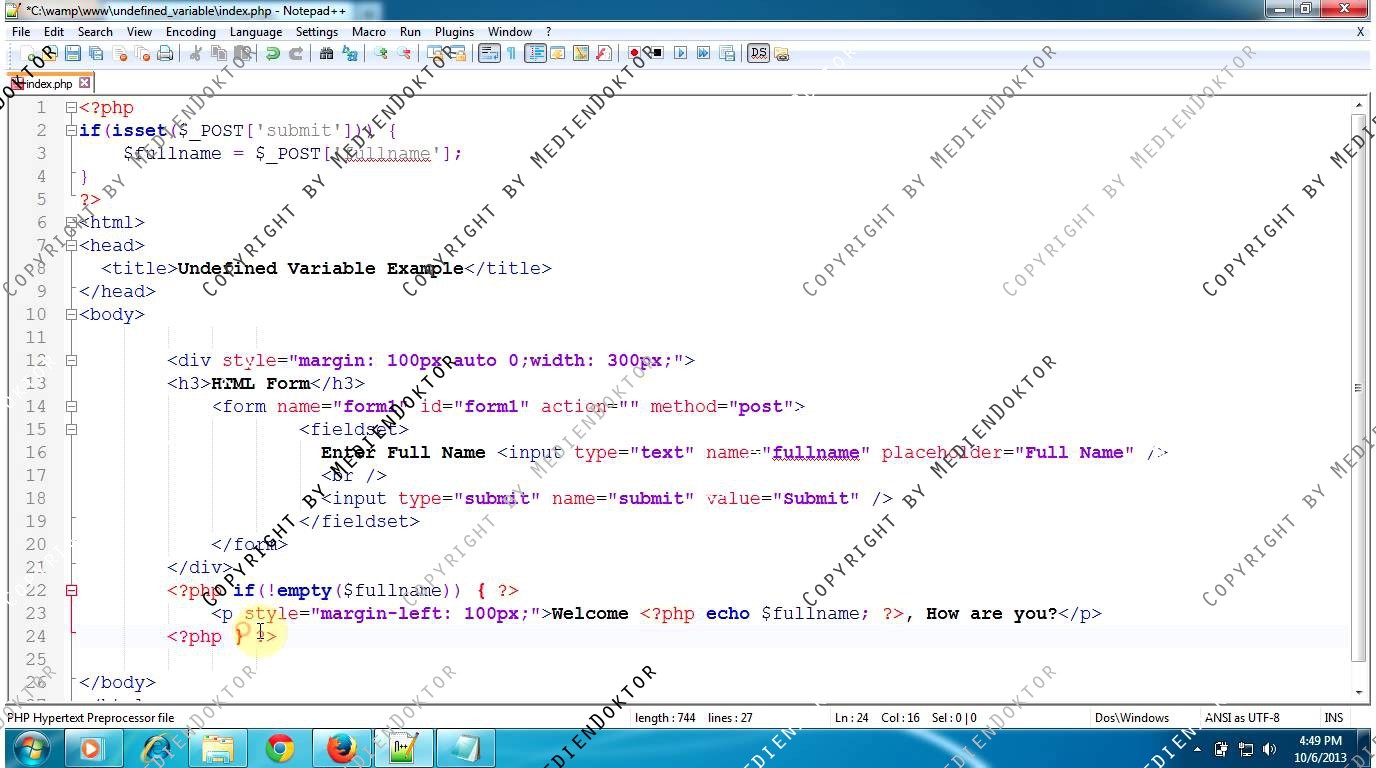
Task: Collapse the form fold marker on line 14
Action: coord(71,406)
